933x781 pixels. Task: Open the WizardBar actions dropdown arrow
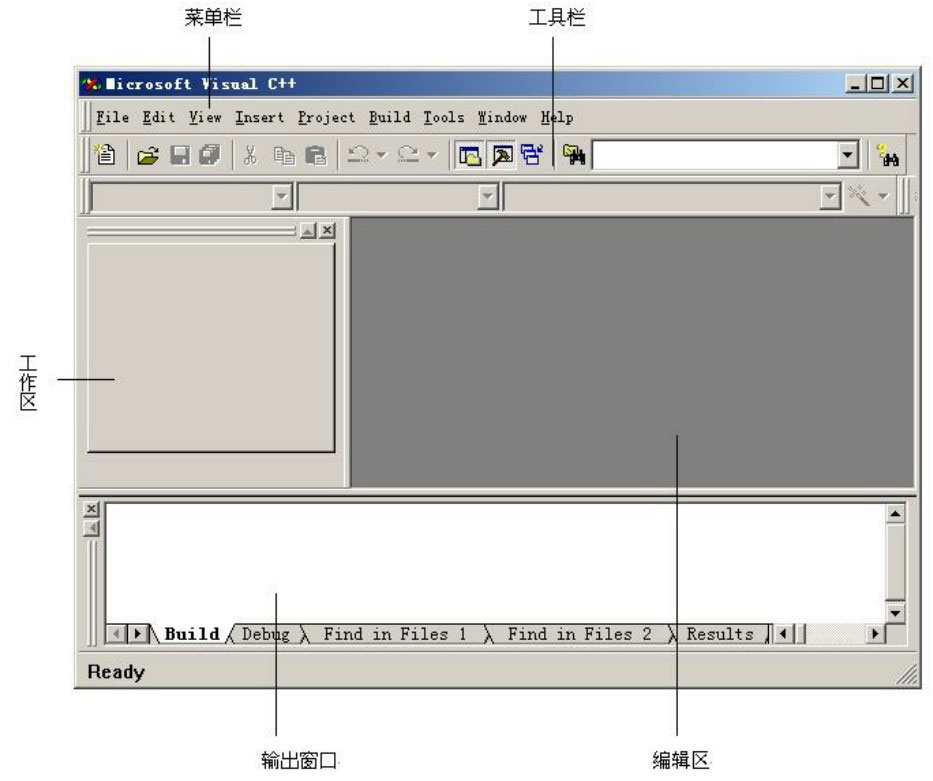(x=884, y=196)
